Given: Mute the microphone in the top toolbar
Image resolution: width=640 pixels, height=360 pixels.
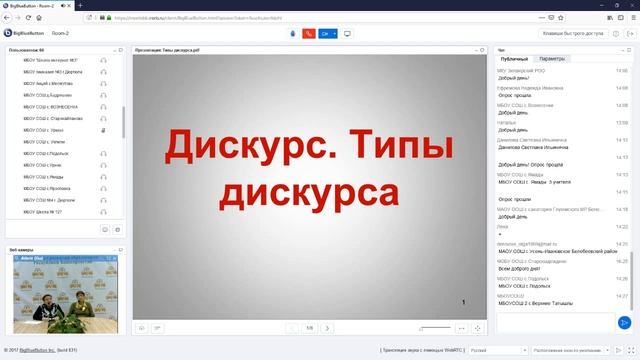Looking at the screenshot, I should pos(293,33).
